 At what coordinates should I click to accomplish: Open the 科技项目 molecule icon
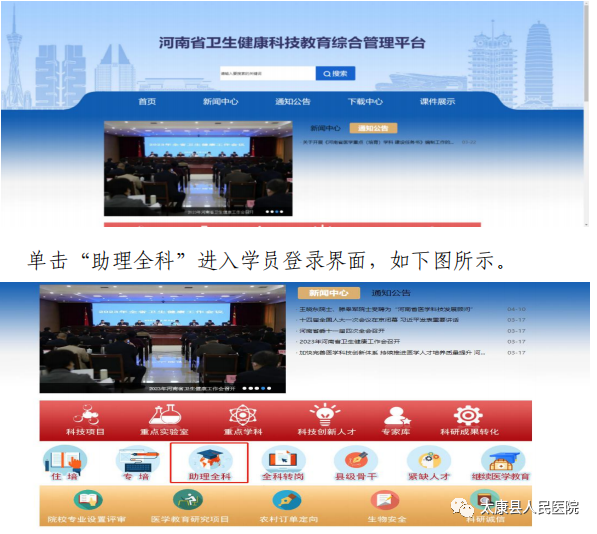tap(86, 414)
